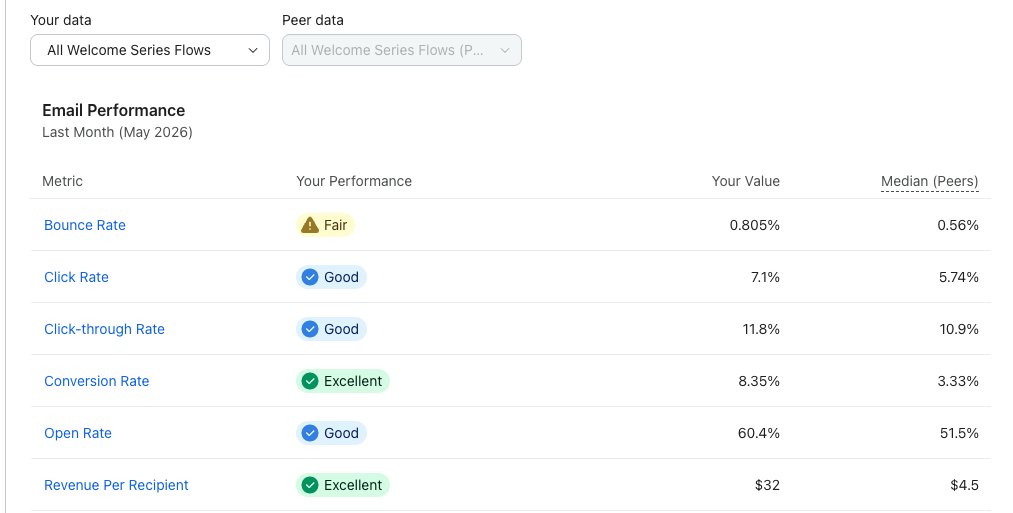Click the Good checkmark icon for Open Rate
Viewport: 1013px width, 513px height.
[x=310, y=433]
